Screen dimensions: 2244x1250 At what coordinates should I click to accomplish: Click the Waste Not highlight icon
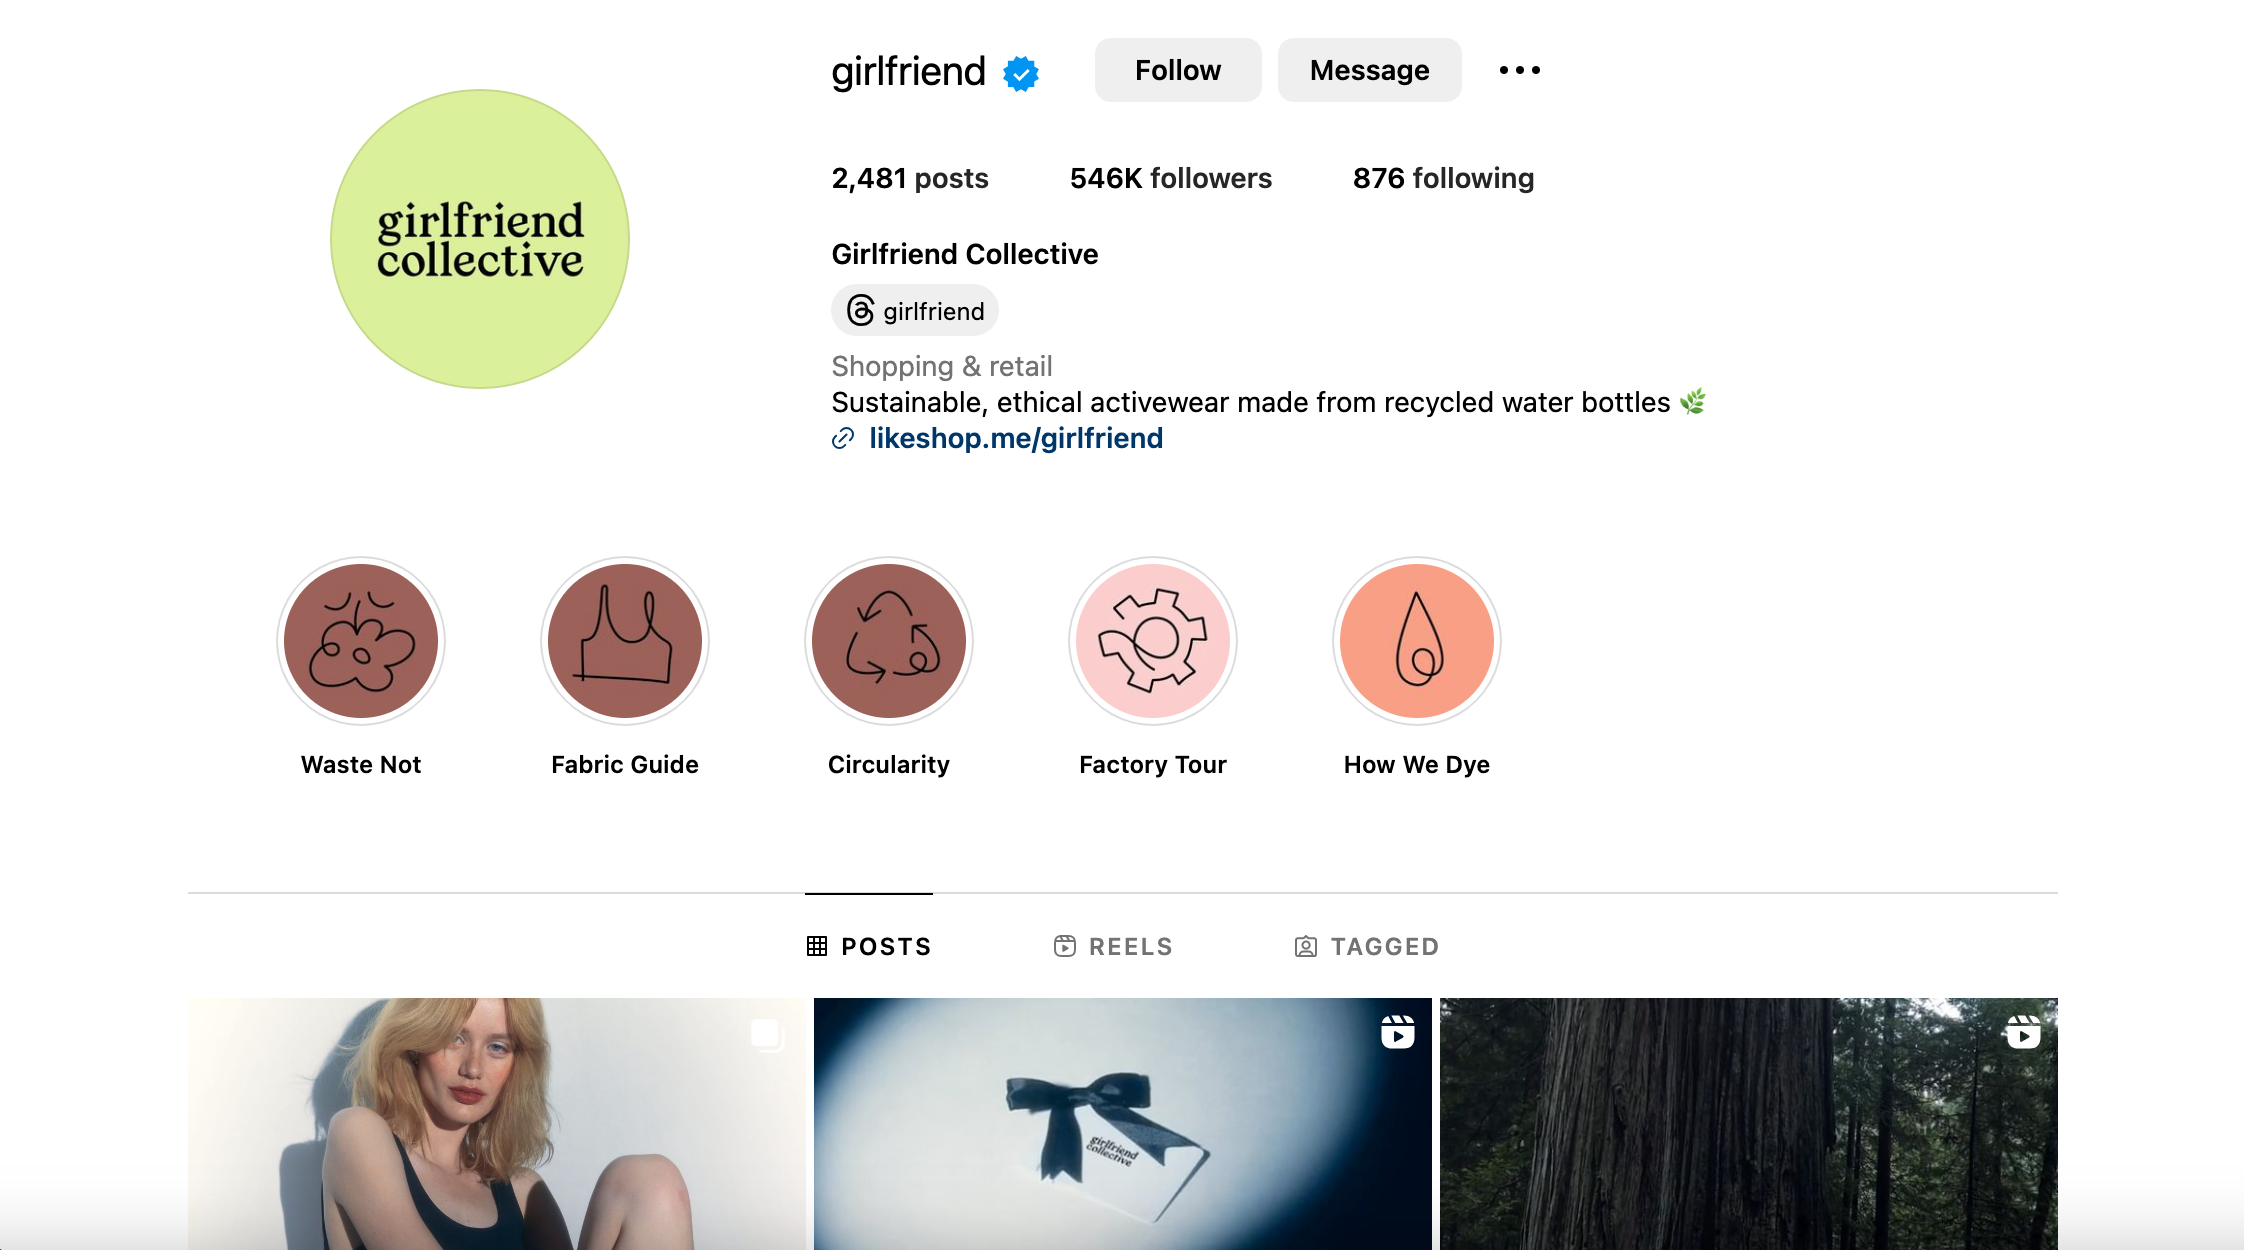pyautogui.click(x=360, y=637)
